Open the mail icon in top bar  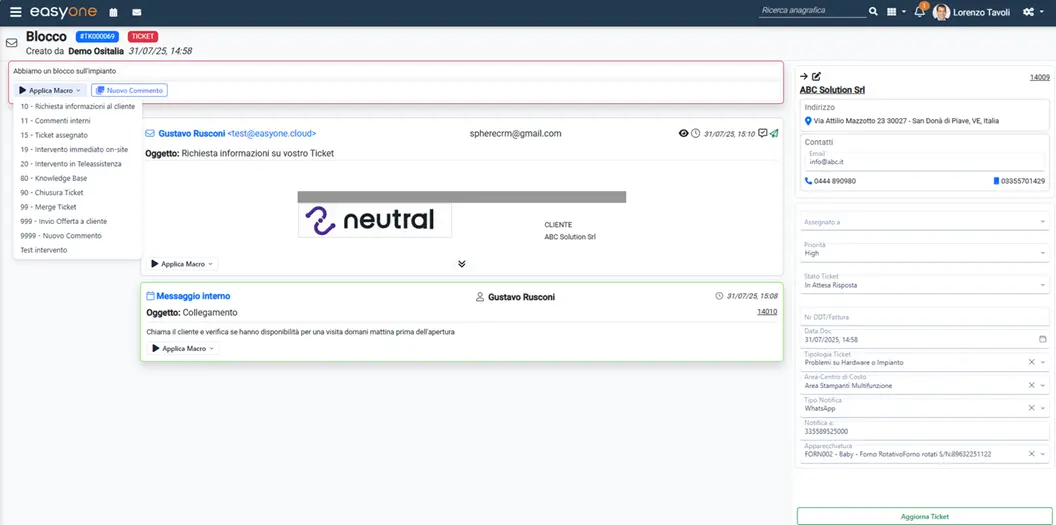coord(137,13)
